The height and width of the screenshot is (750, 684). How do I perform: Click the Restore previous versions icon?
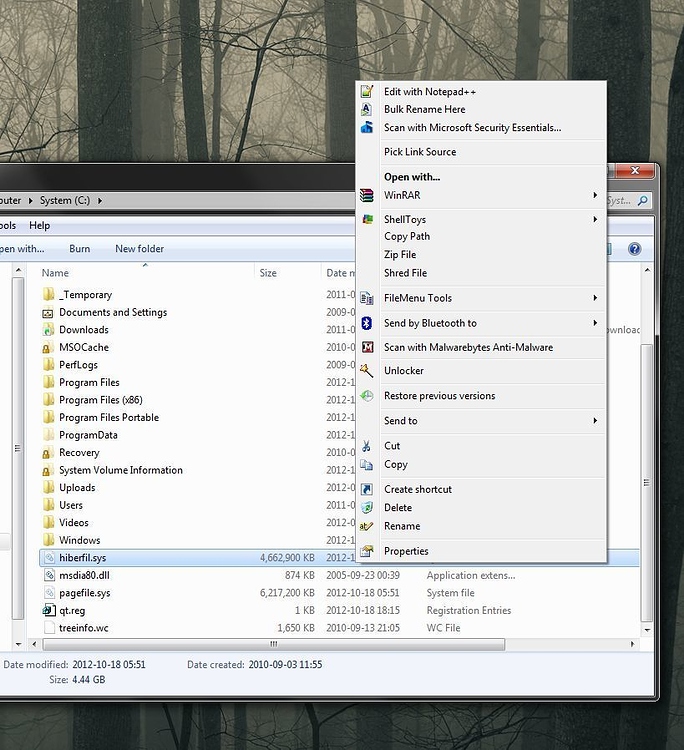pos(367,396)
